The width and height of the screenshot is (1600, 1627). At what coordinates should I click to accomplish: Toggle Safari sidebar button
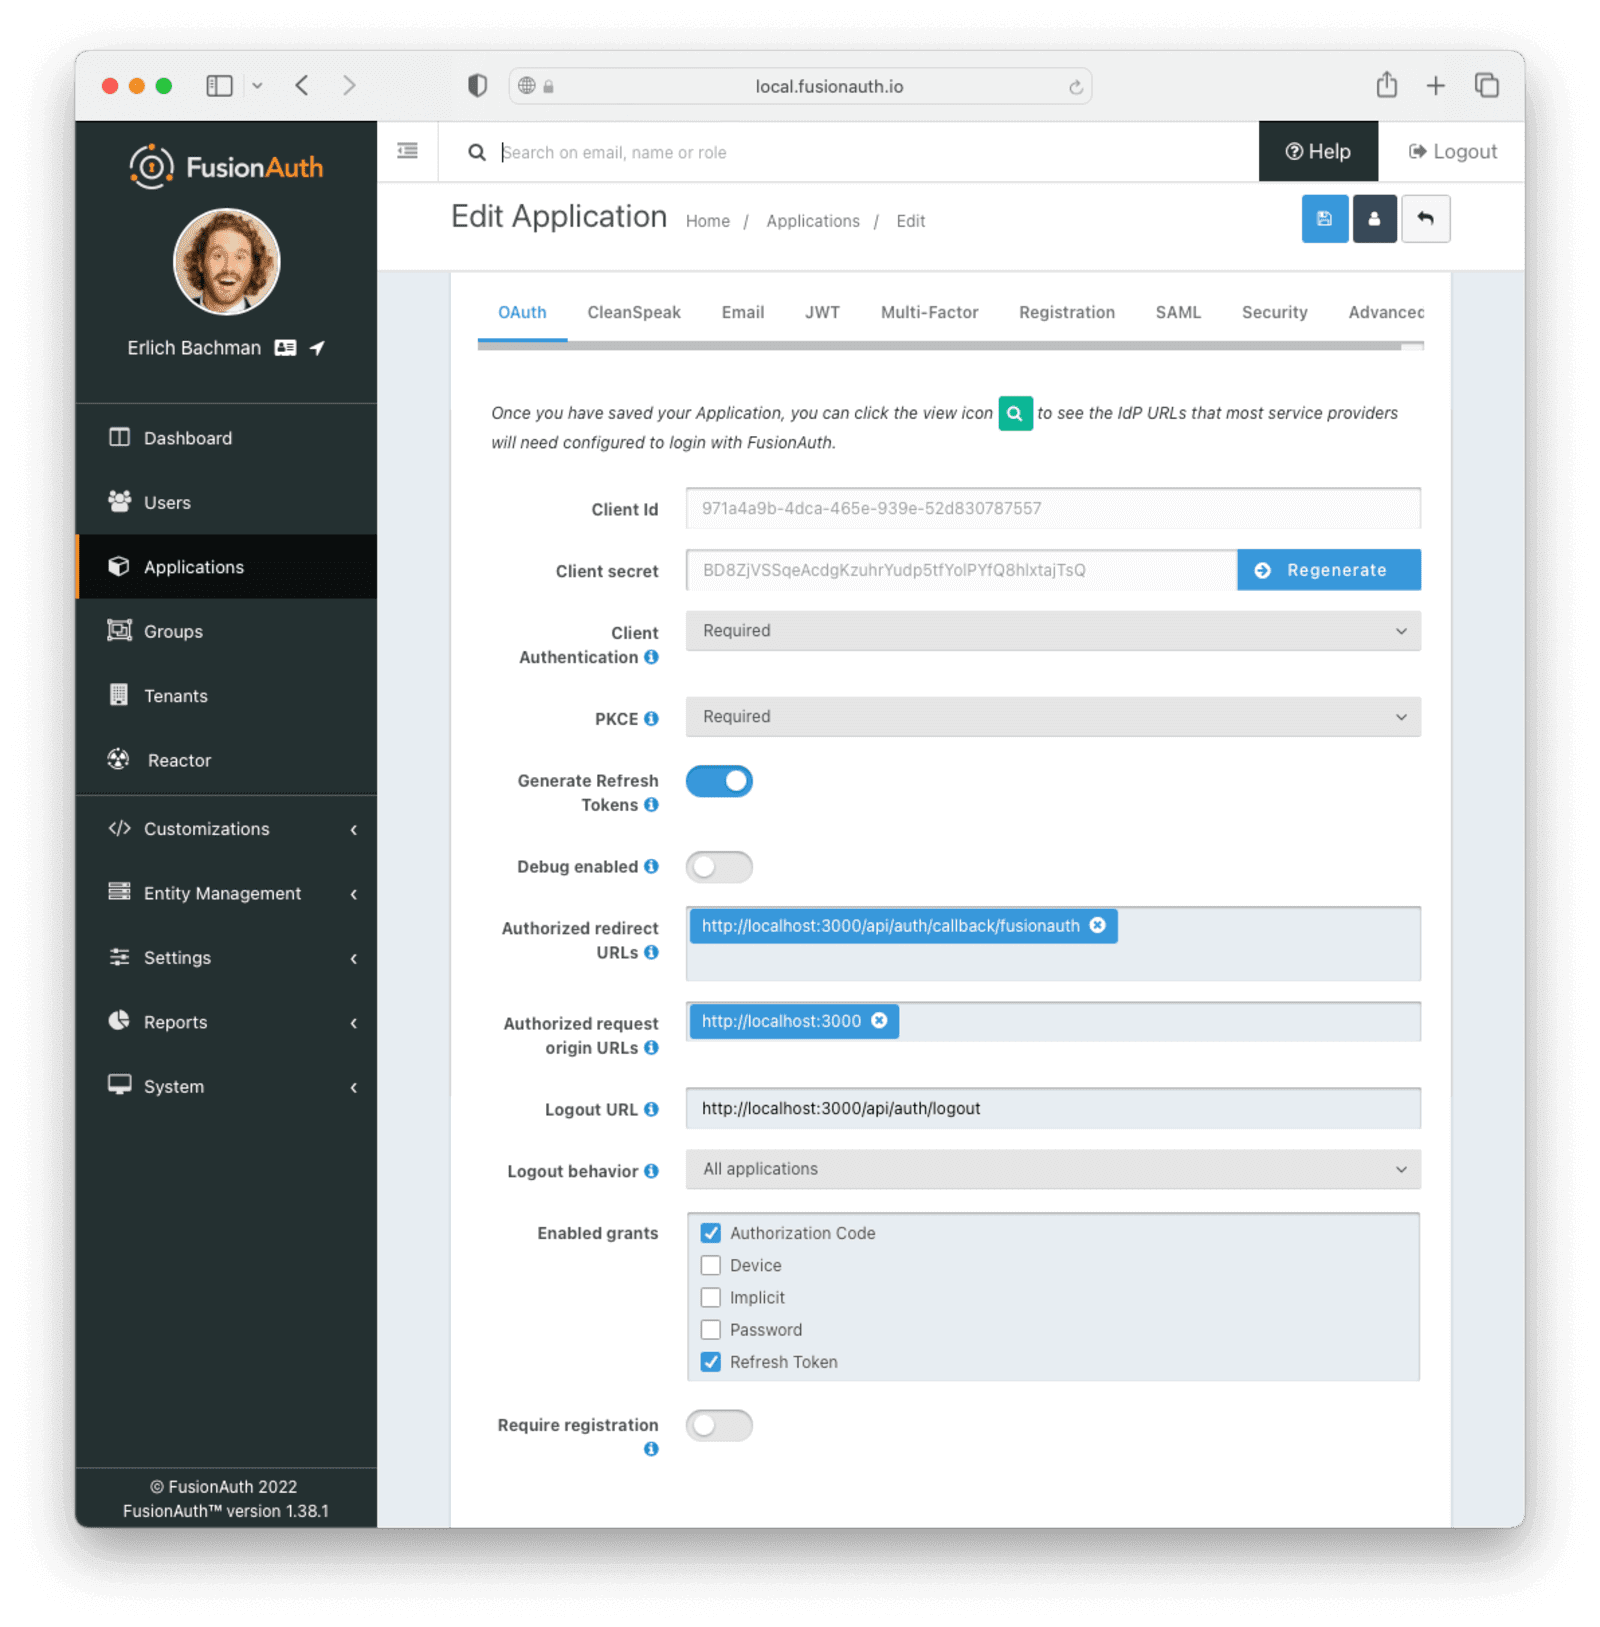pos(219,86)
